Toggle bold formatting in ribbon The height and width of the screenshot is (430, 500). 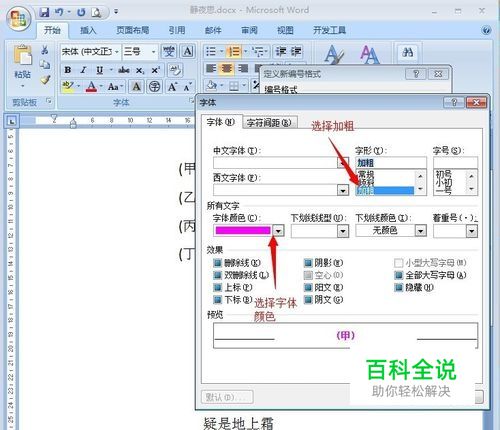click(68, 70)
